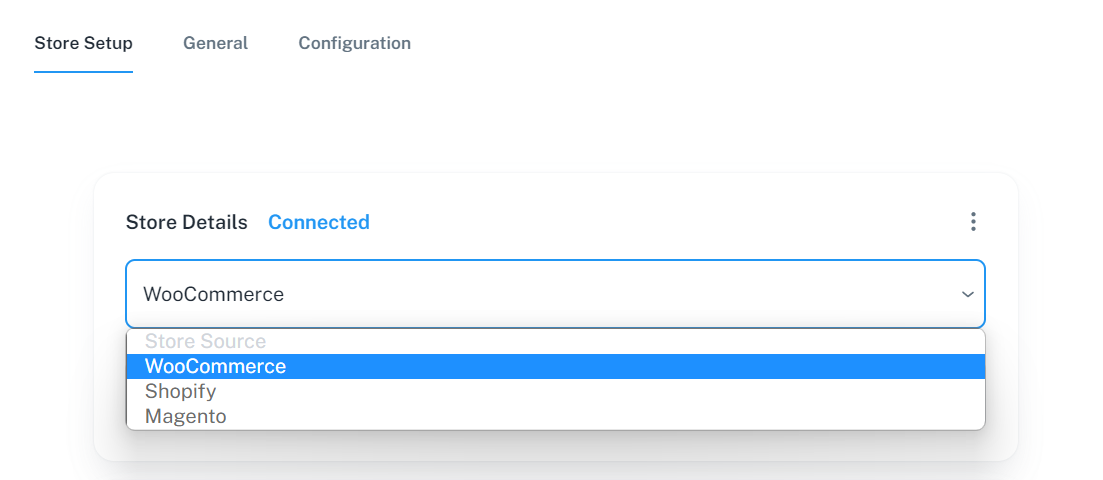The width and height of the screenshot is (1103, 480).
Task: Click blank space right of the Magento label
Action: pyautogui.click(x=600, y=416)
